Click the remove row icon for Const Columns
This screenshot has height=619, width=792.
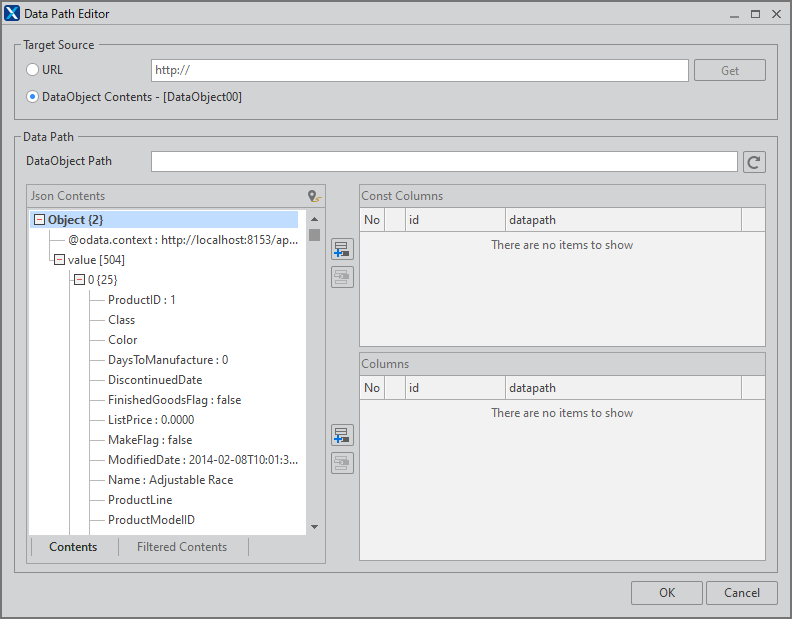(x=342, y=277)
